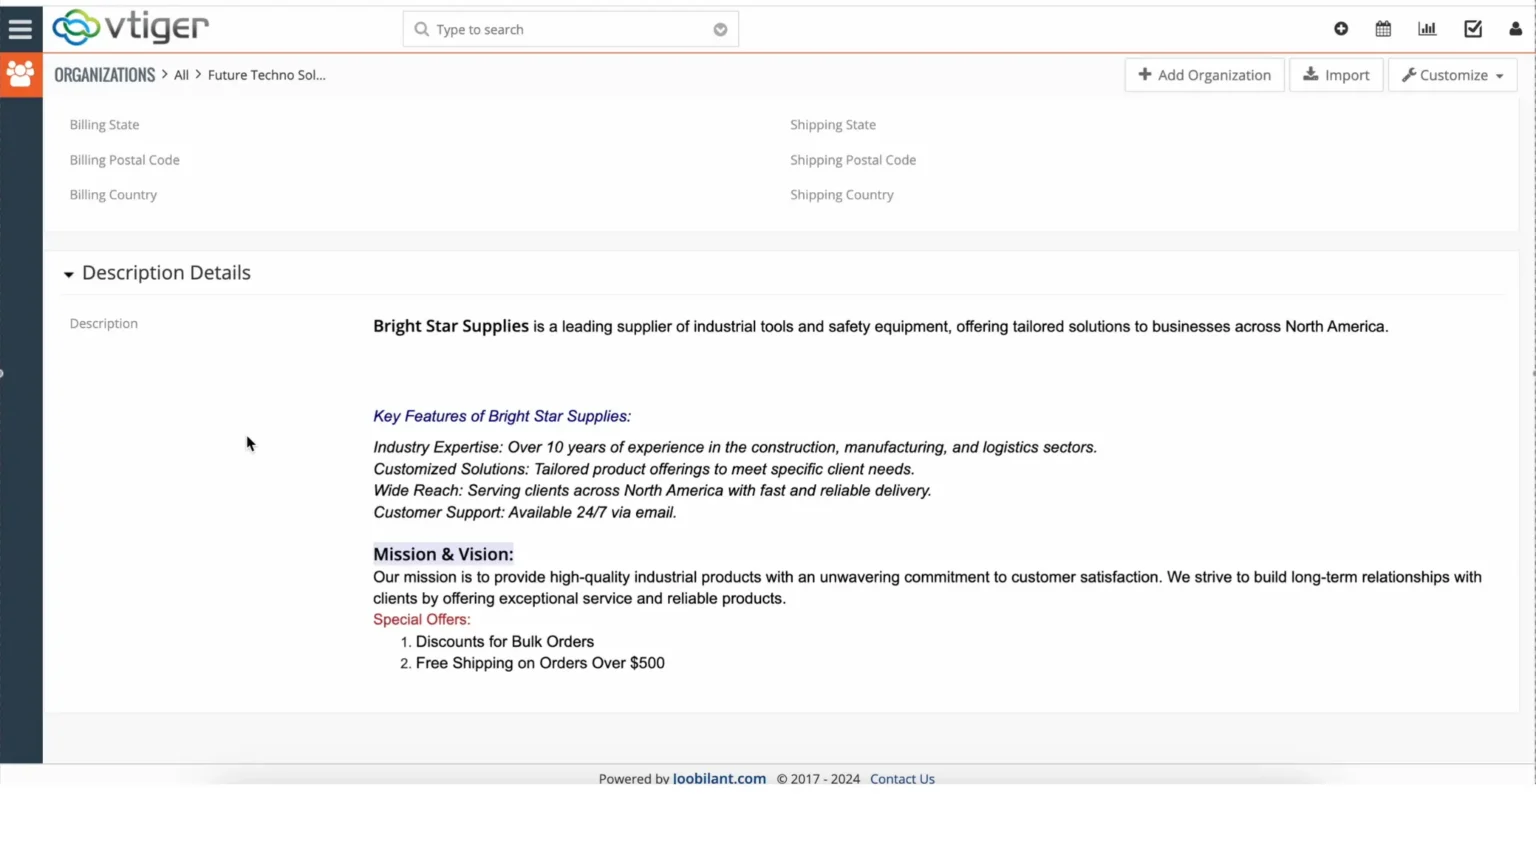Click the Add Organization button
This screenshot has height=848, width=1536.
click(1204, 74)
